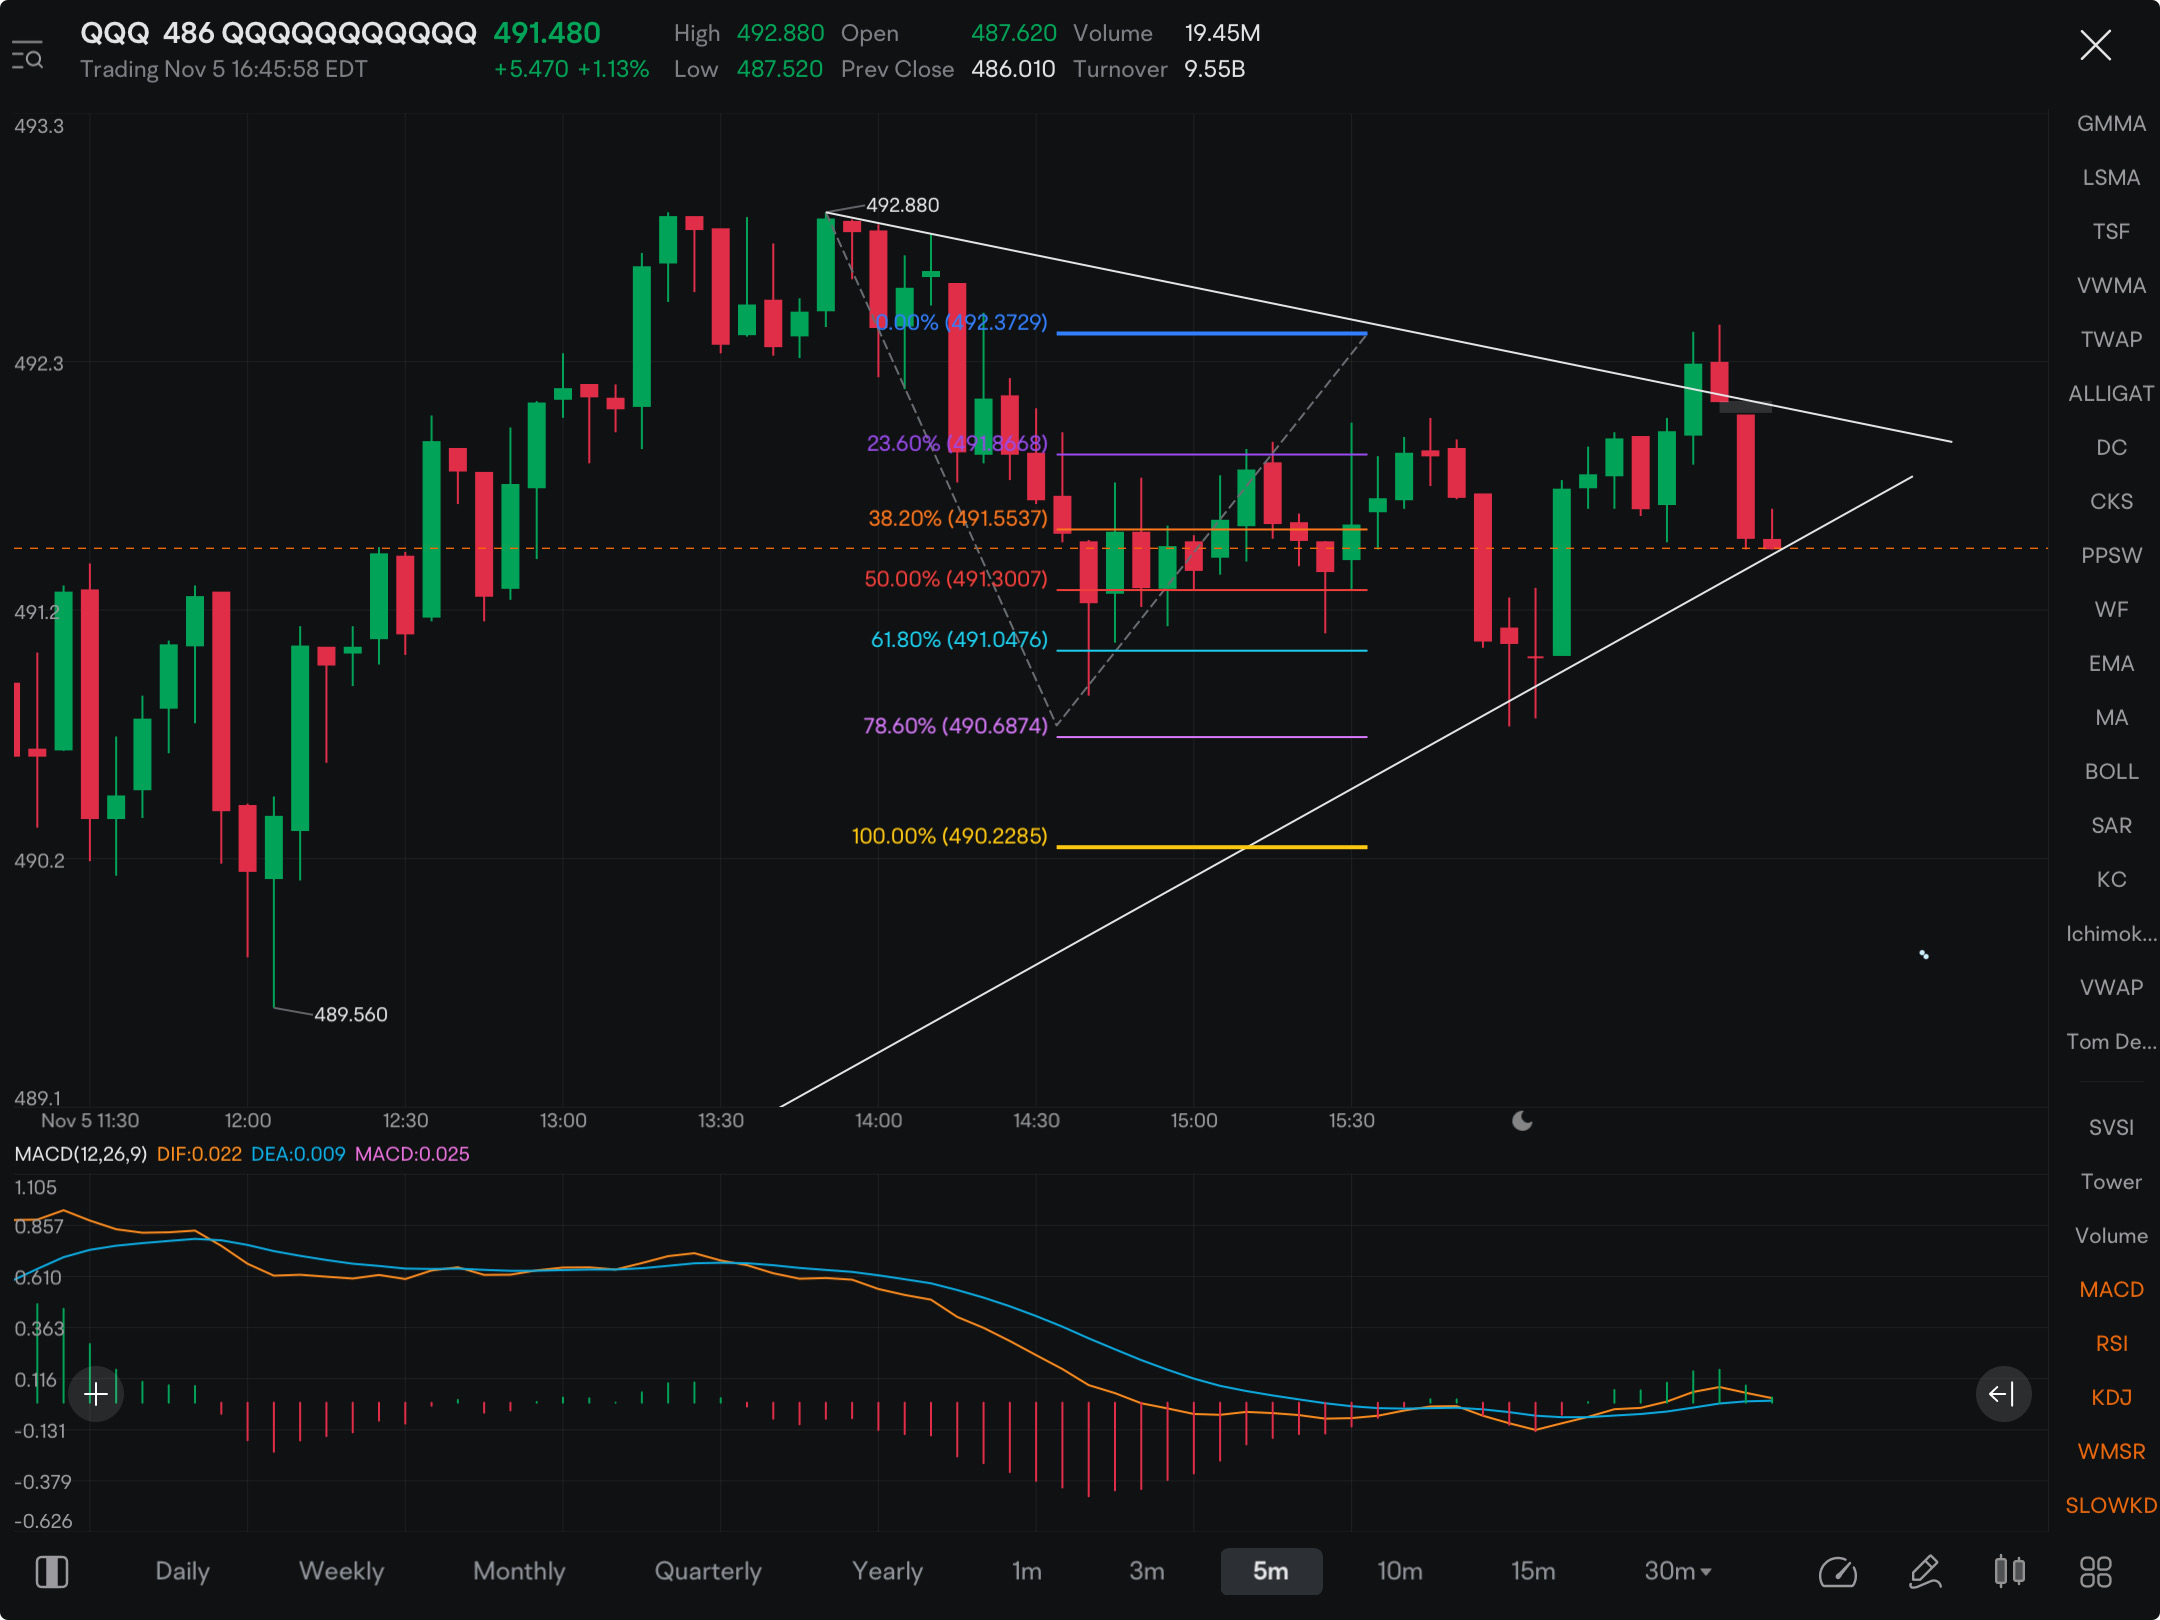Select the 0.00% Fibonacci level label
This screenshot has height=1620, width=2160.
coord(961,322)
